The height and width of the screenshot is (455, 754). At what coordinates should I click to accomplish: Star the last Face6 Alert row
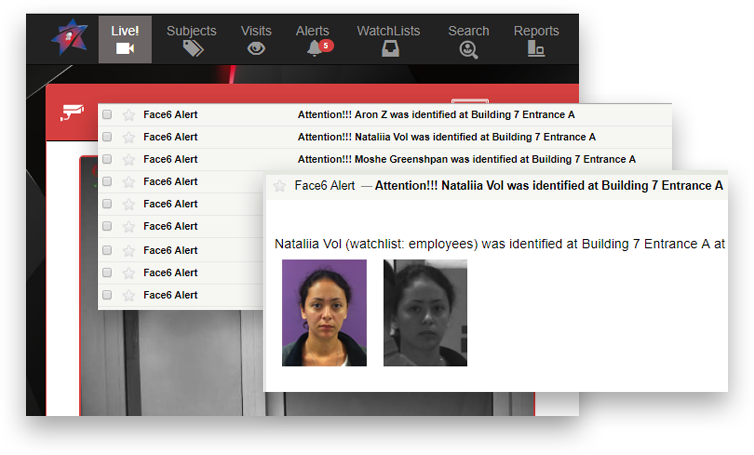pos(128,295)
